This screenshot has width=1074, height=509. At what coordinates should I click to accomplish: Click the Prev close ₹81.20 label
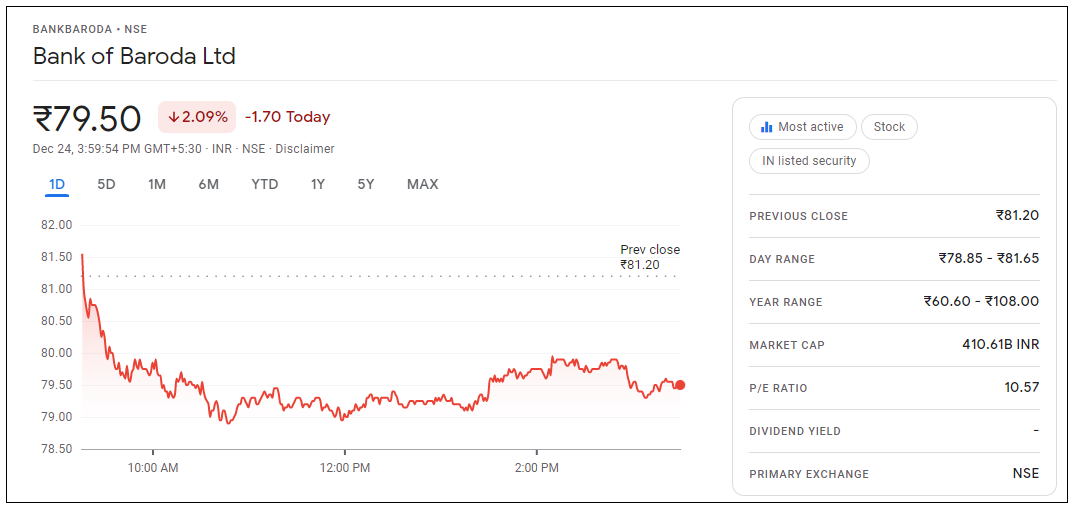649,257
